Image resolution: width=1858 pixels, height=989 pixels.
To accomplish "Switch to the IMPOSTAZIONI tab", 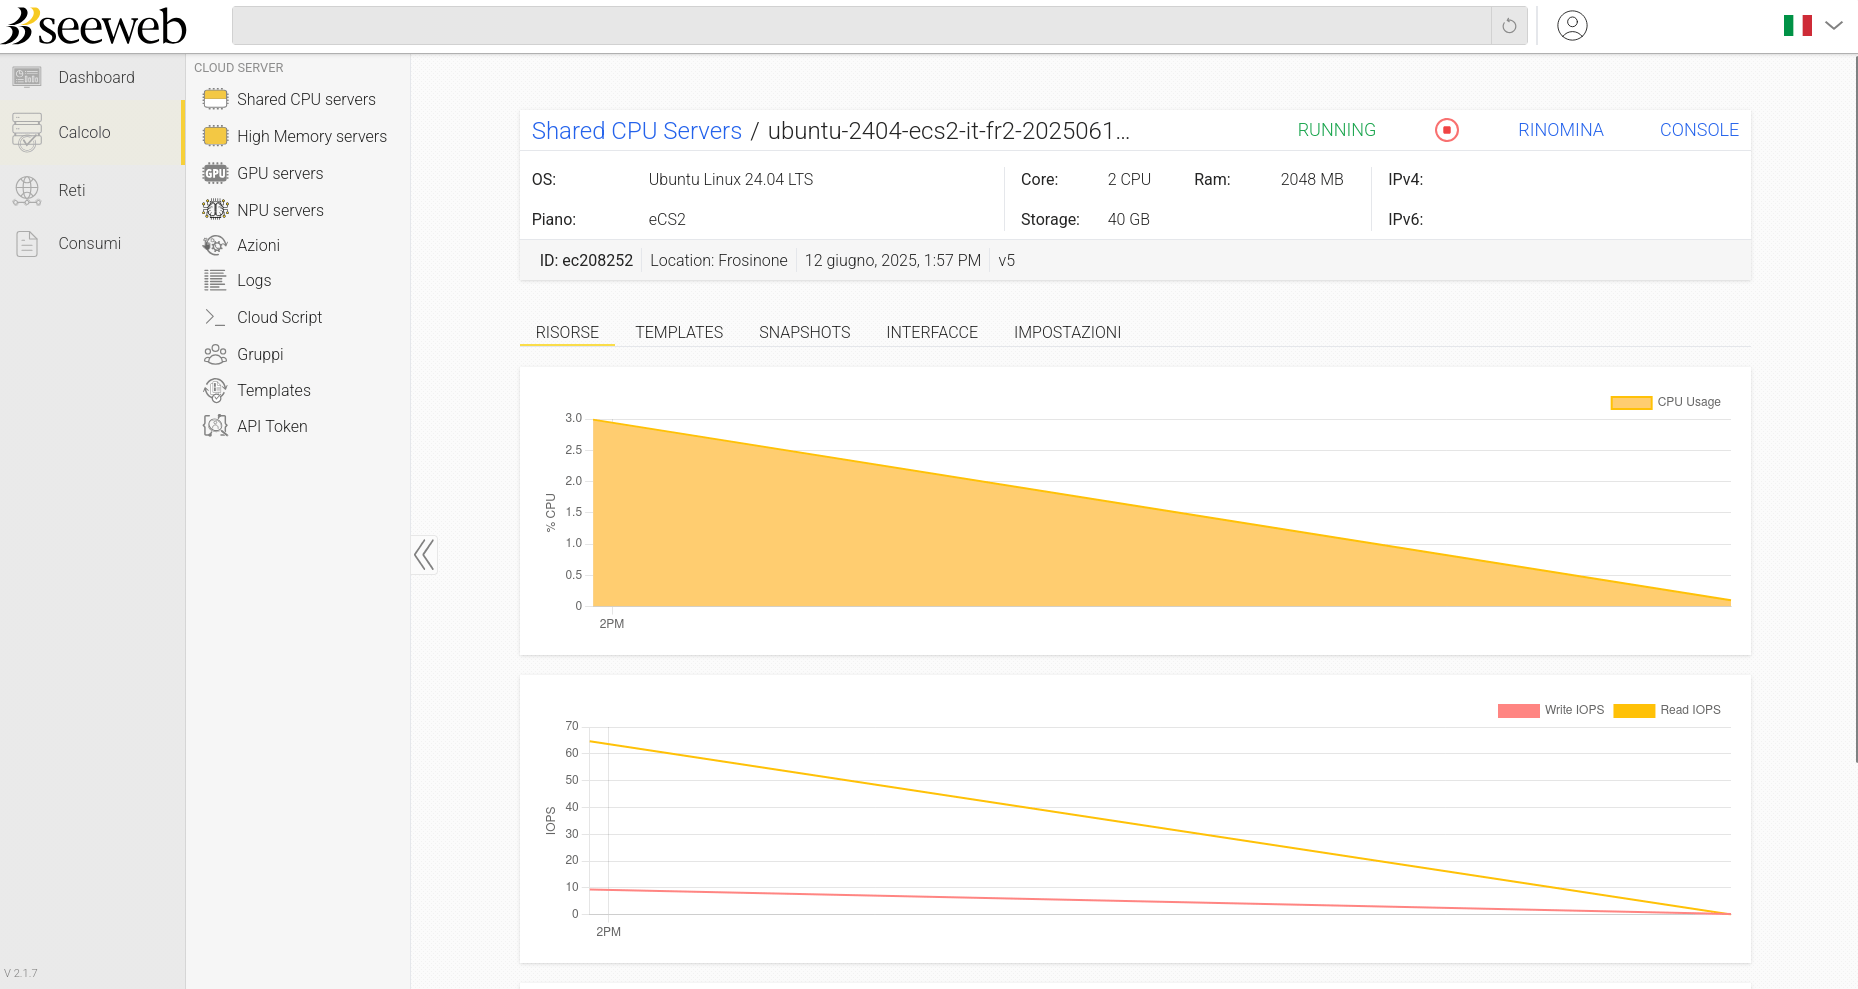I will click(1067, 332).
